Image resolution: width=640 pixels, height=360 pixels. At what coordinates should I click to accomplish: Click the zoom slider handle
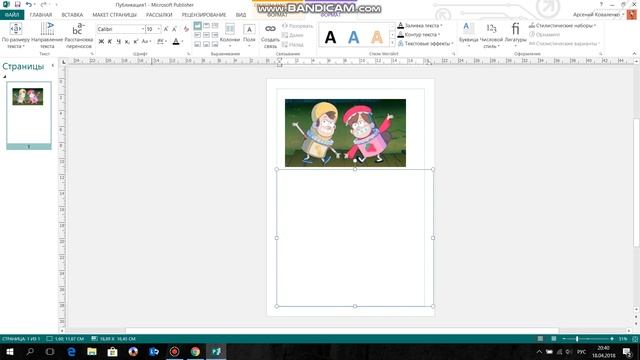[577, 339]
